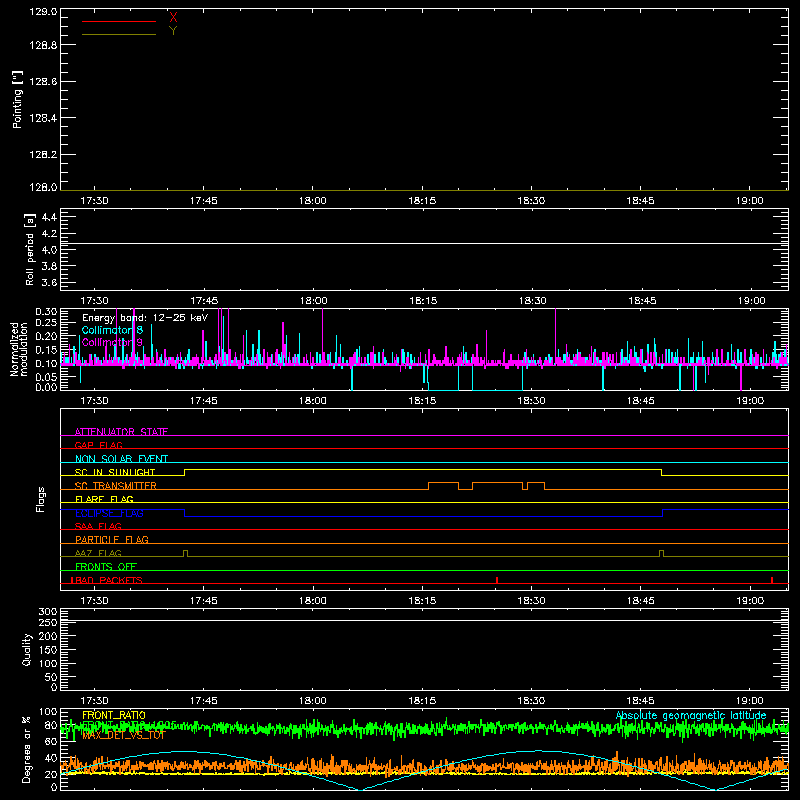Click the 'Flags' axis title
Viewport: 800px width, 800px height.
pyautogui.click(x=41, y=499)
